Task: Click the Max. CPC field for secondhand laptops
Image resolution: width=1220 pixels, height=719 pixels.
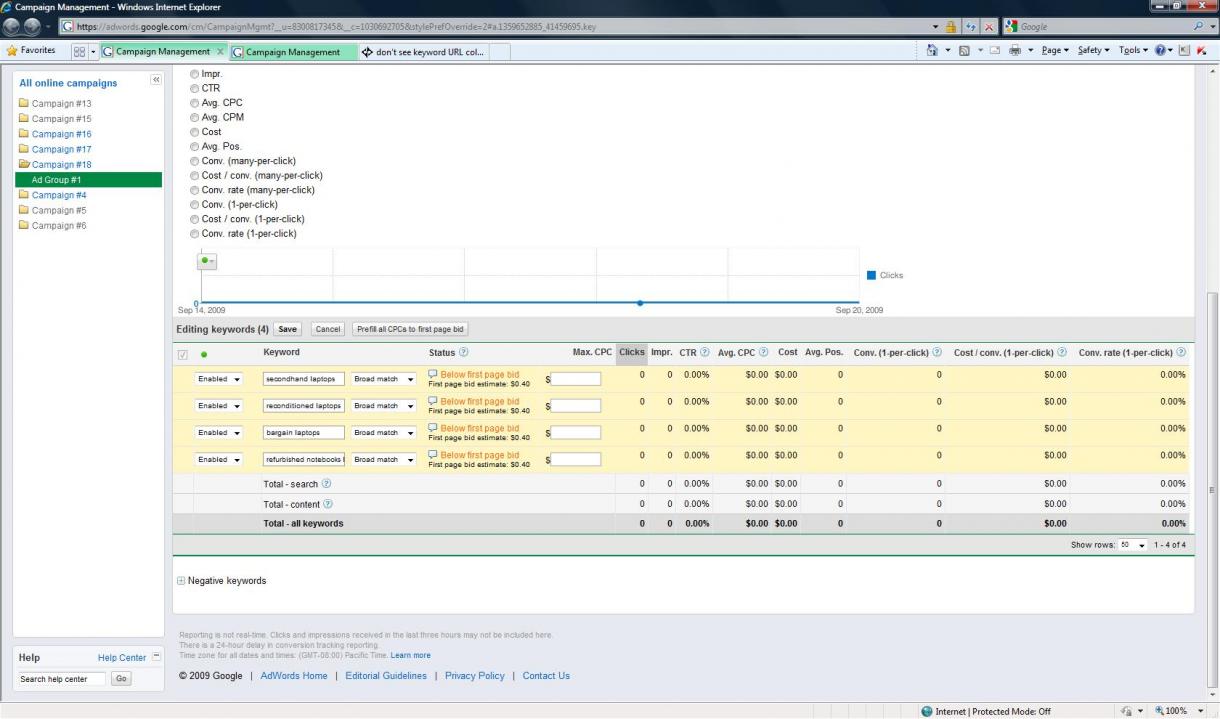Action: tap(576, 379)
